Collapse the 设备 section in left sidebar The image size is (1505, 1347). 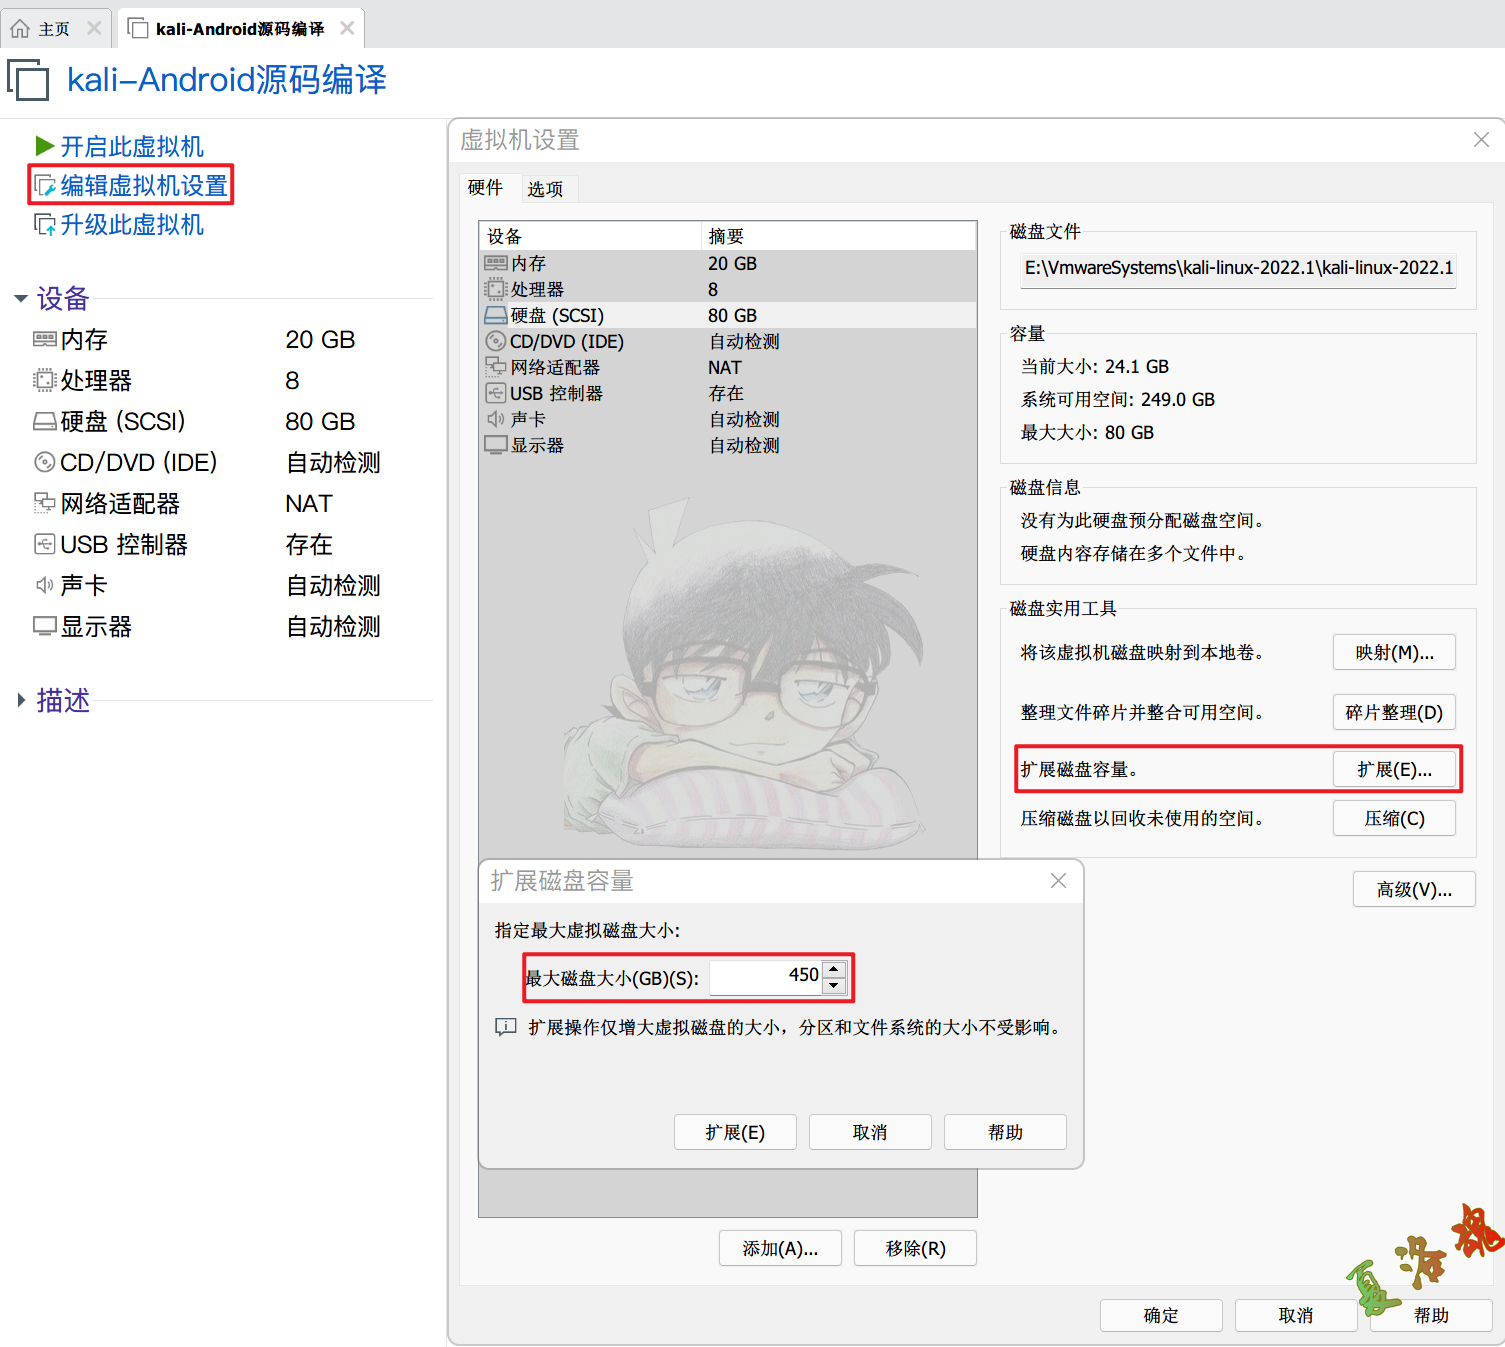point(21,299)
